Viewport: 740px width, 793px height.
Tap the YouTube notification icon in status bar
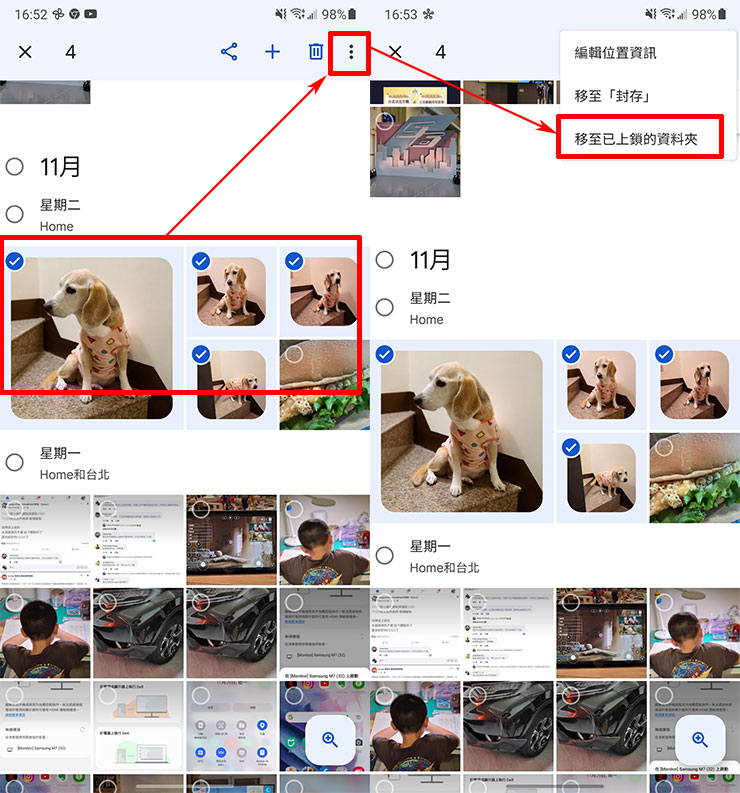pyautogui.click(x=91, y=14)
